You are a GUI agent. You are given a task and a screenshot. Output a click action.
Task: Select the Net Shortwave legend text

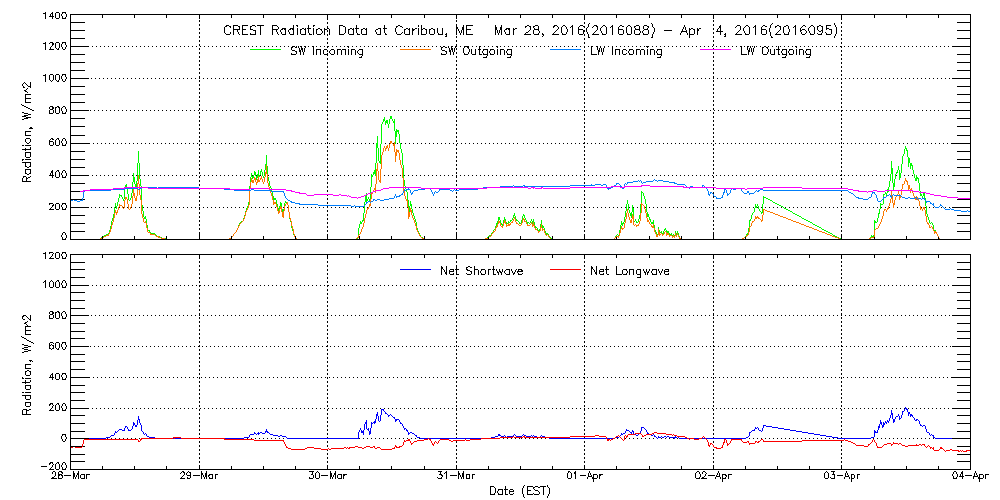(483, 271)
